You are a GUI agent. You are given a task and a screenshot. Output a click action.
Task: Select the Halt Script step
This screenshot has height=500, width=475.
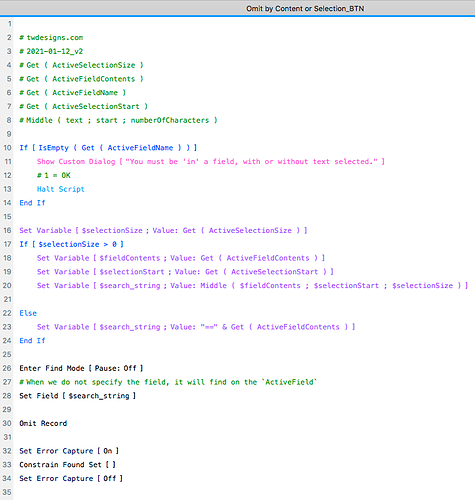[61, 189]
